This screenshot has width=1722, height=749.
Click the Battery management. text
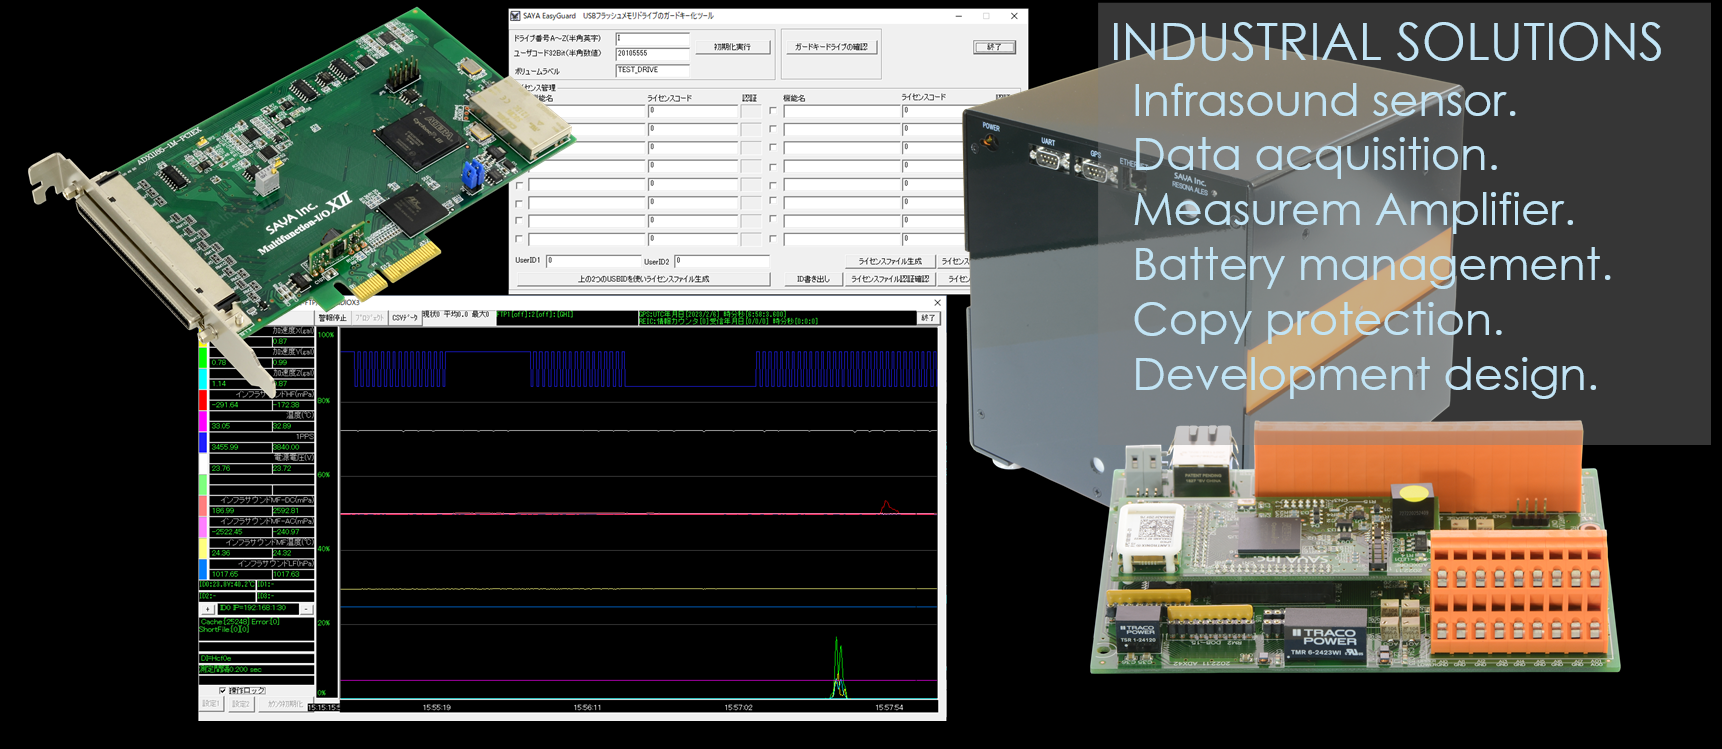point(1373,265)
